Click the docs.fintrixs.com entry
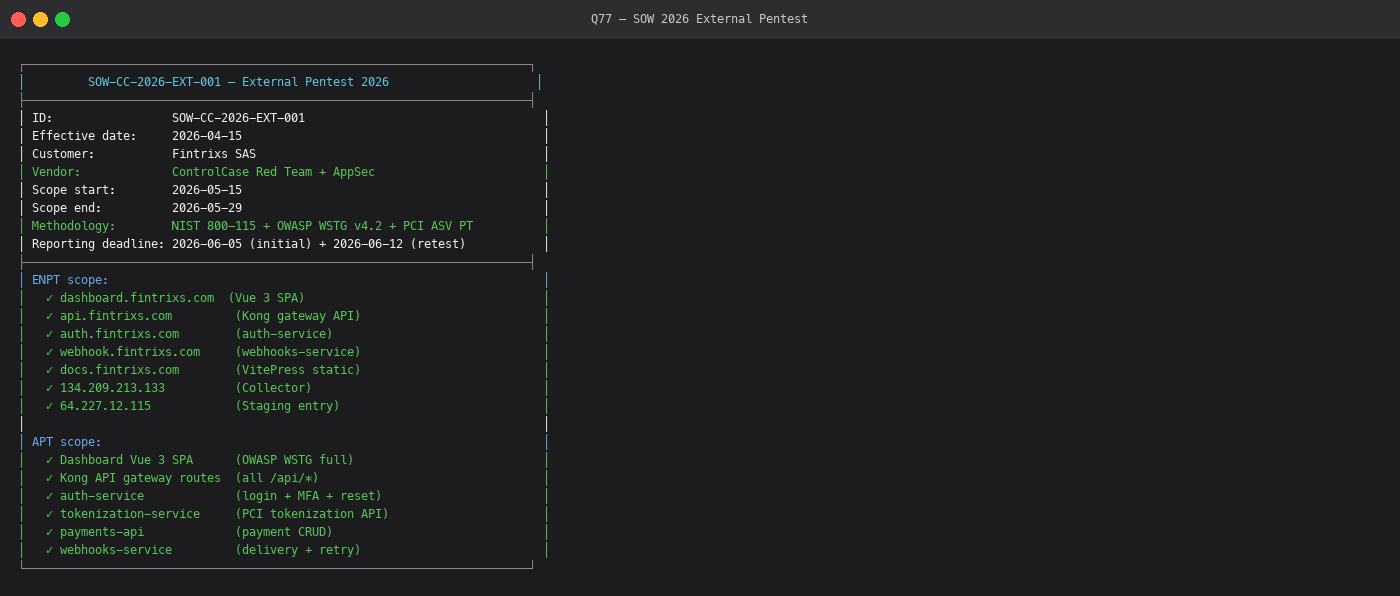 click(x=120, y=370)
